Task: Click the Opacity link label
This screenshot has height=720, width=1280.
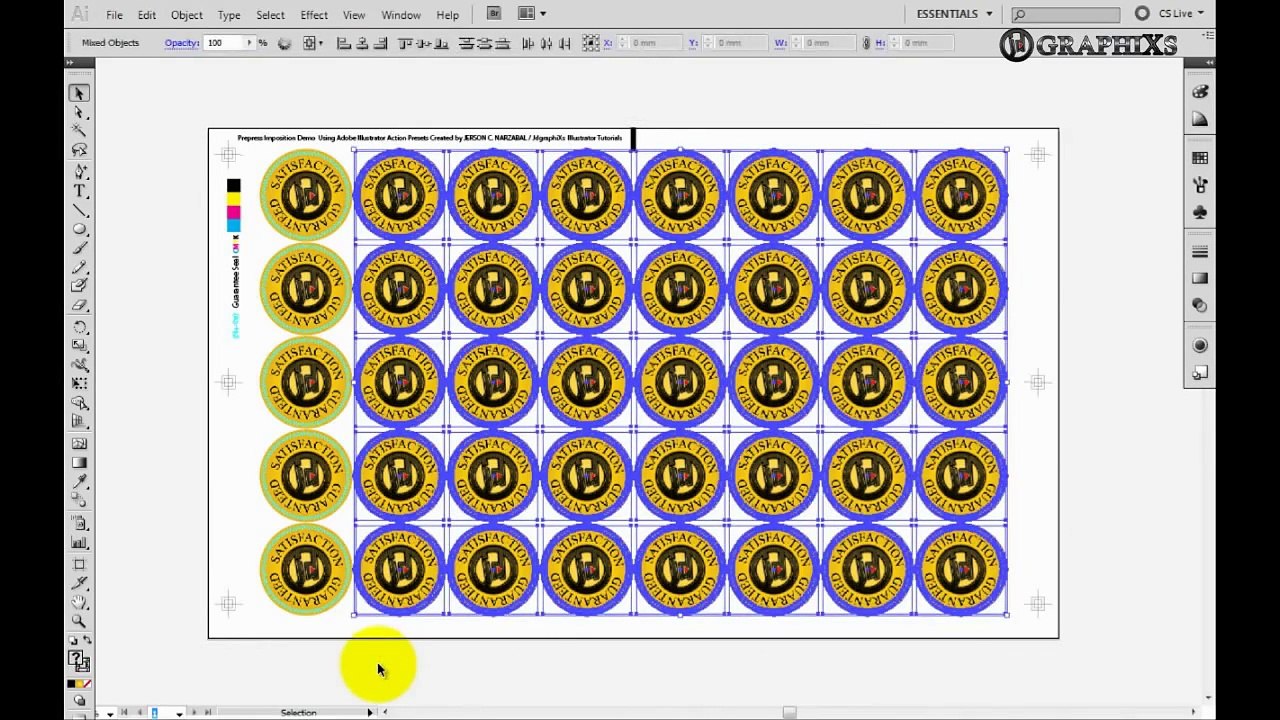Action: pos(182,43)
